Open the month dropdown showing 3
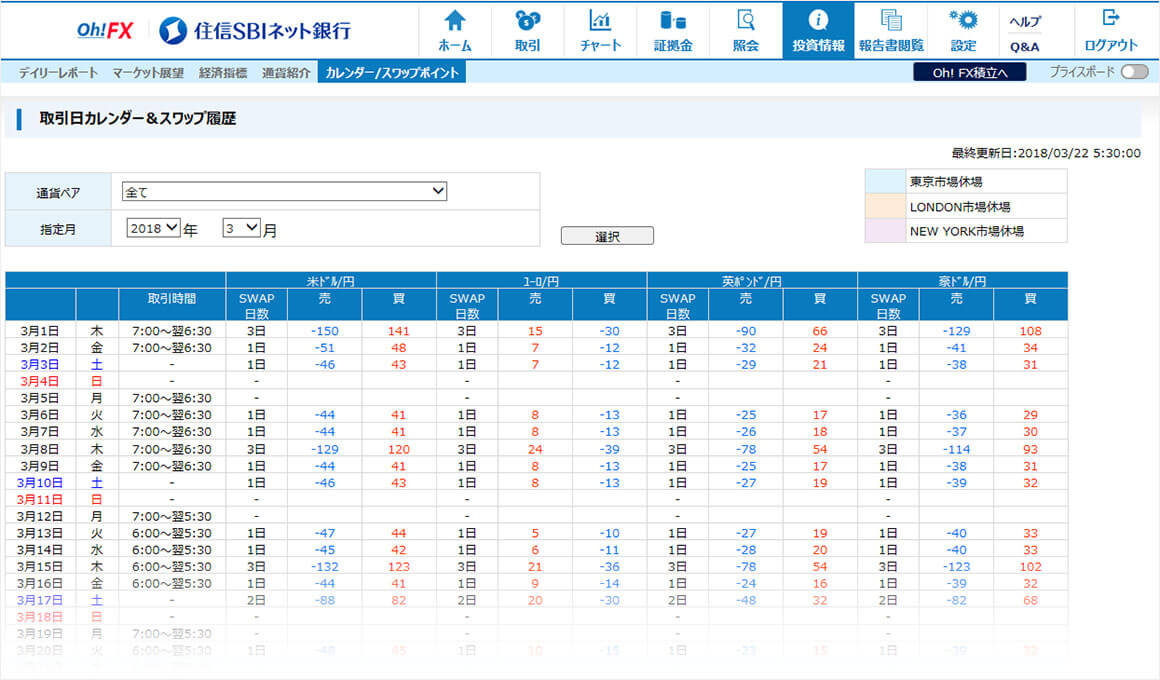 point(241,228)
